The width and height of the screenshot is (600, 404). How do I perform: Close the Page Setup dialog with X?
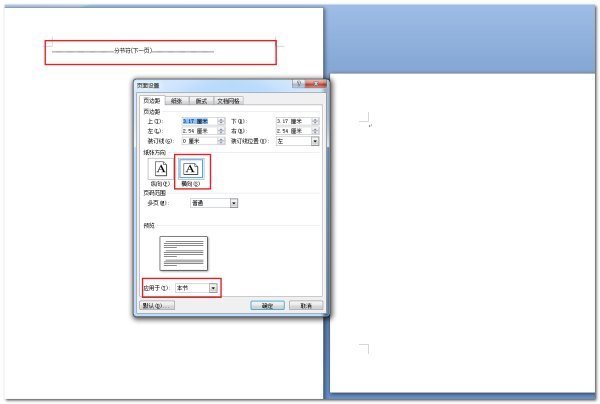tap(316, 86)
